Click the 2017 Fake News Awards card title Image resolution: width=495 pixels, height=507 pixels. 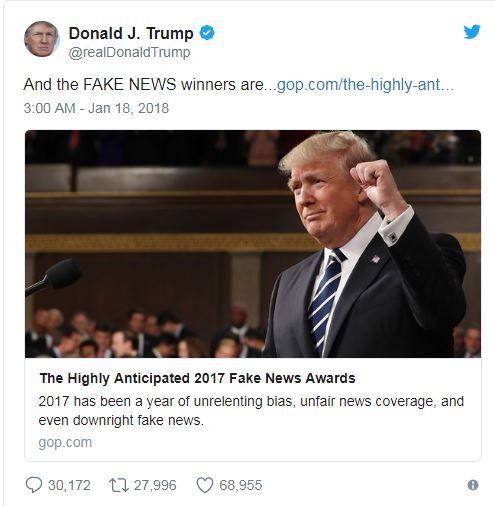point(197,378)
